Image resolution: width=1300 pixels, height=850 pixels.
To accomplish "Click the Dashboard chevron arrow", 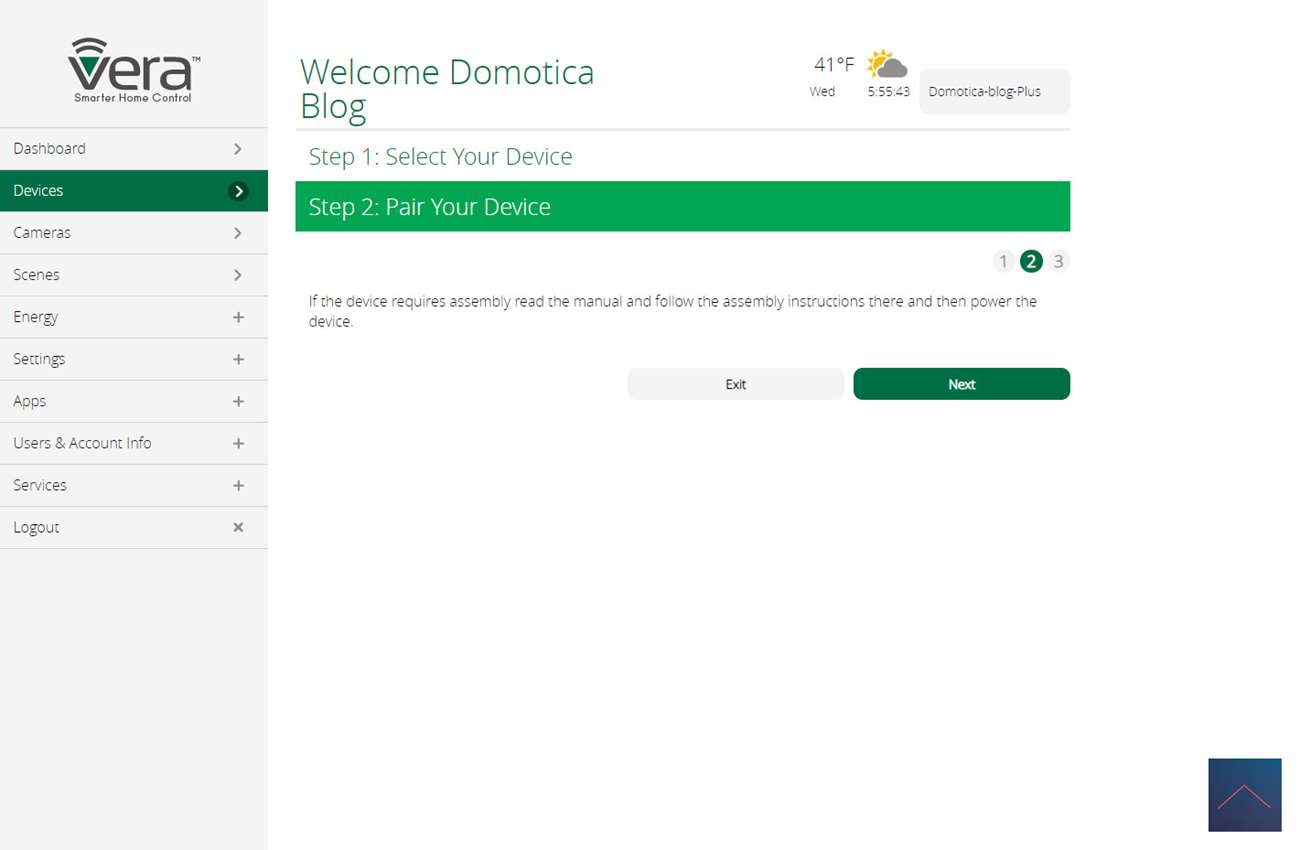I will click(238, 148).
